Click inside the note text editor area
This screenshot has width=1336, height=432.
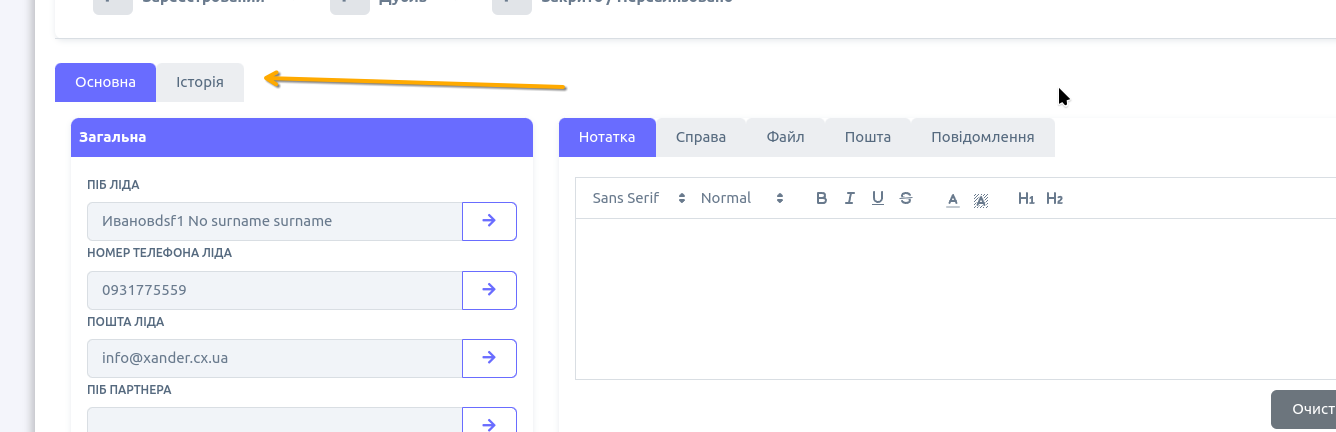point(950,298)
